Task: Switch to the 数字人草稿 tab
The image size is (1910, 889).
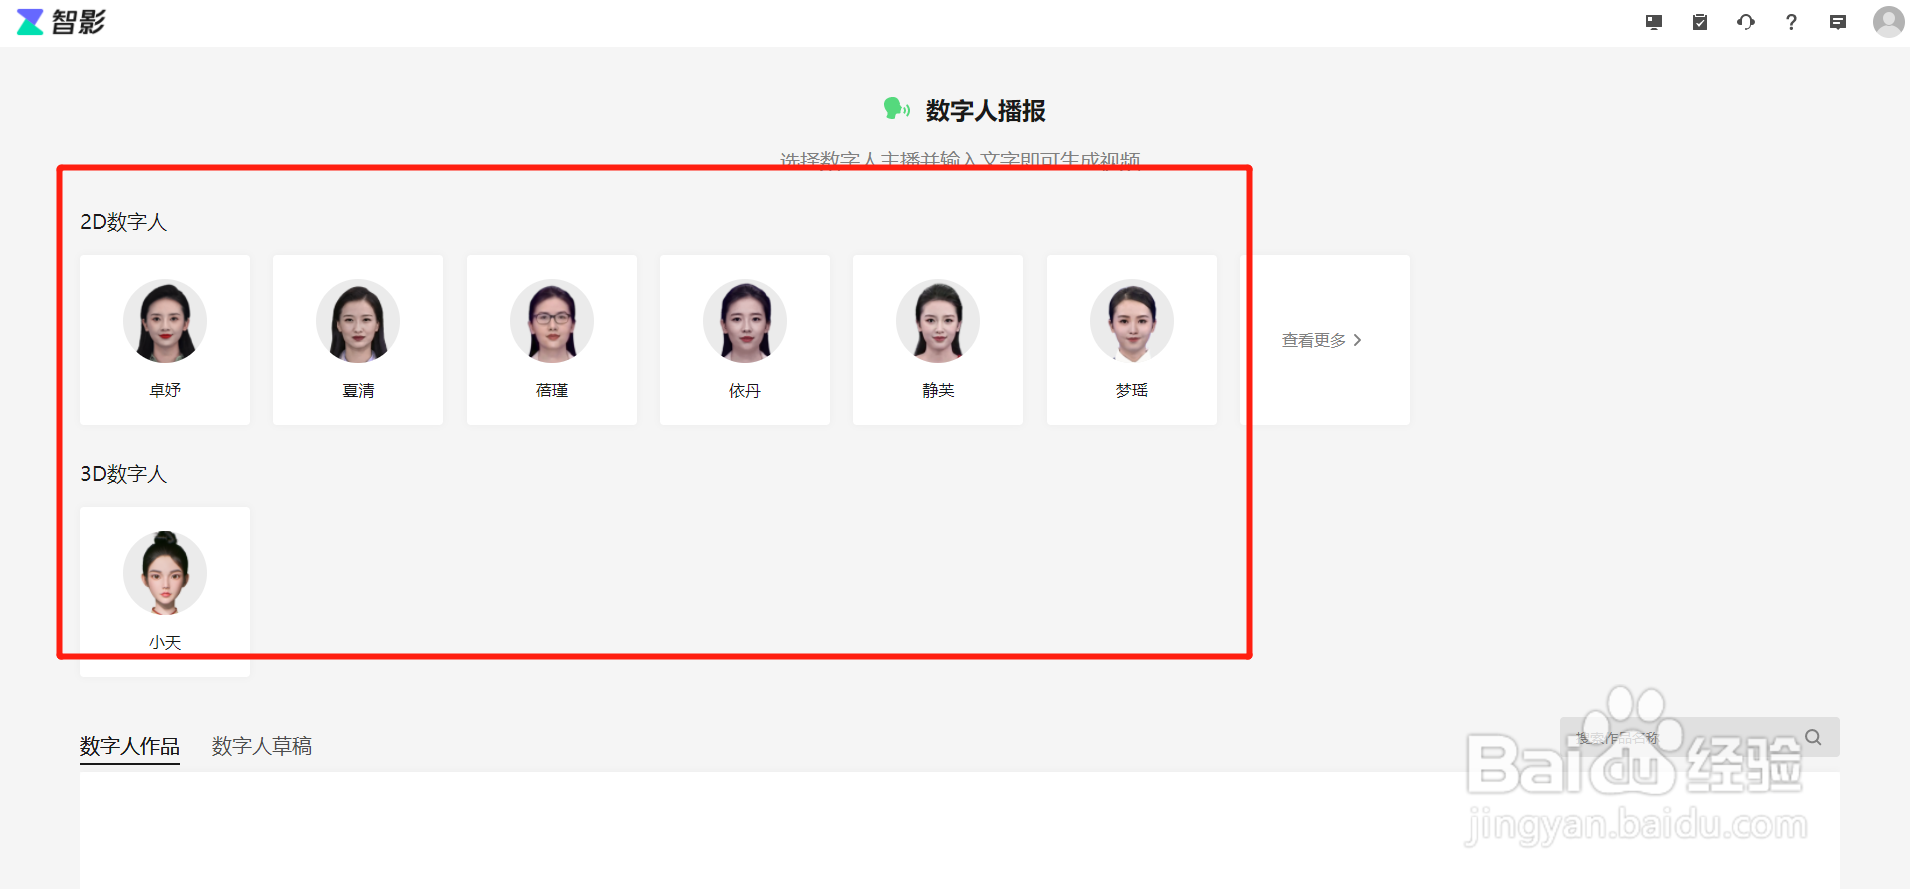Action: pos(262,746)
